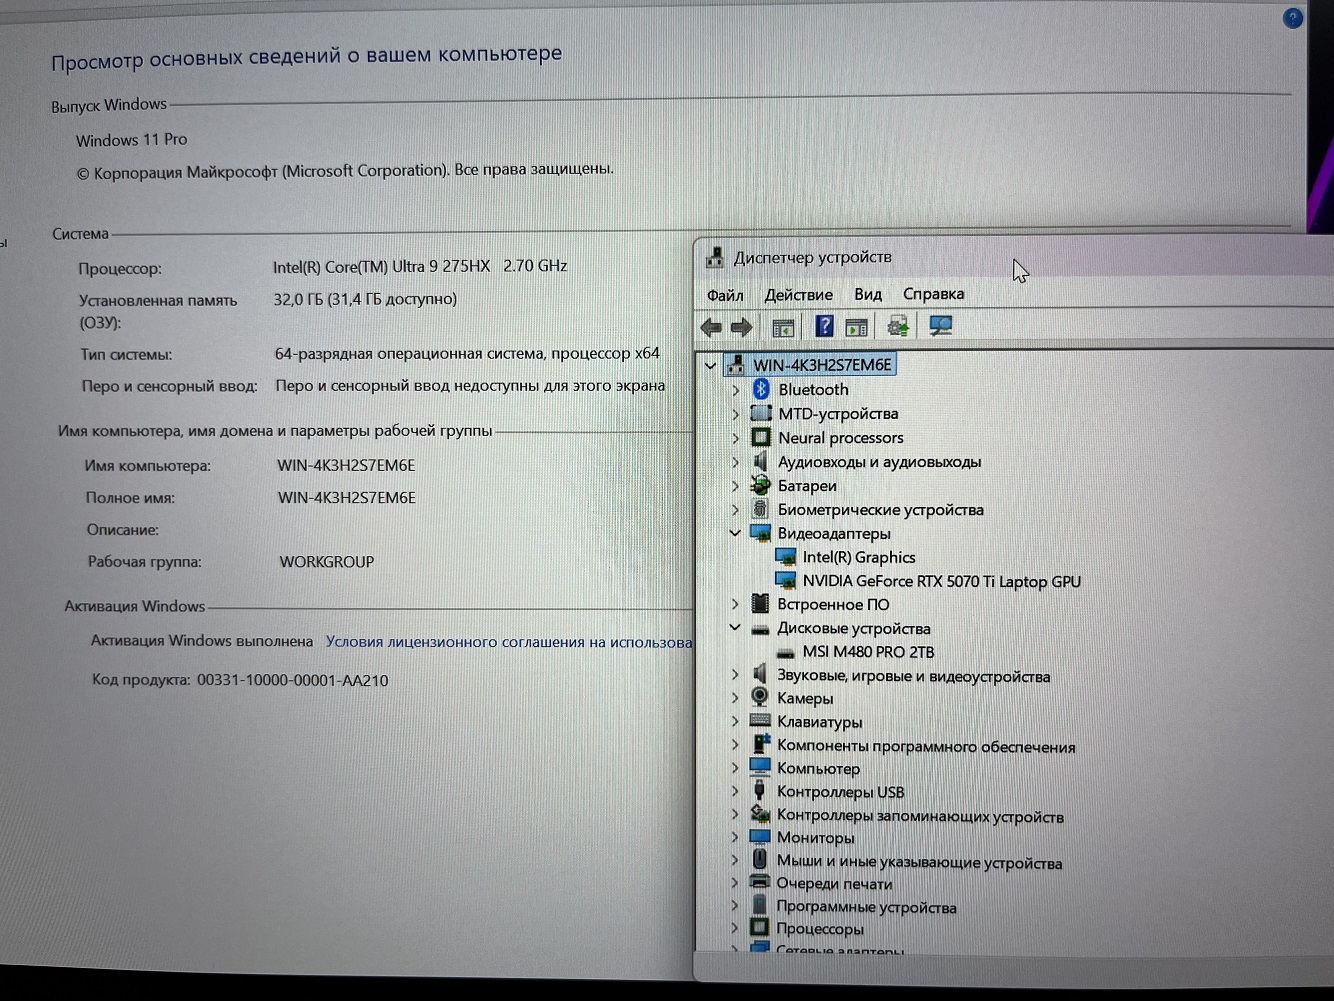The width and height of the screenshot is (1334, 1001).
Task: Toggle the show/hide console tree toolbar icon
Action: [783, 327]
